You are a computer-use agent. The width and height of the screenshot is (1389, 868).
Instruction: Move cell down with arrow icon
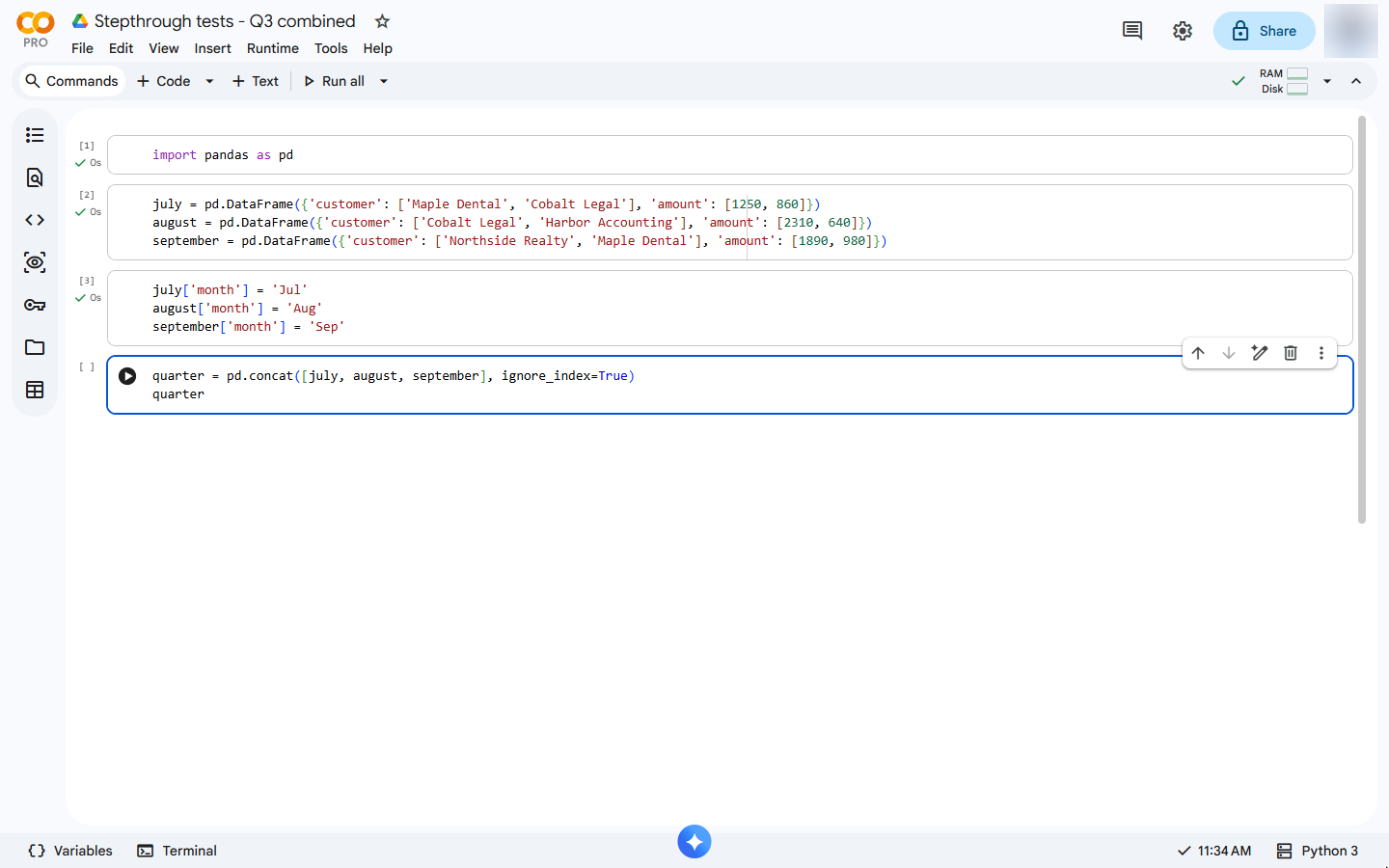tap(1229, 353)
